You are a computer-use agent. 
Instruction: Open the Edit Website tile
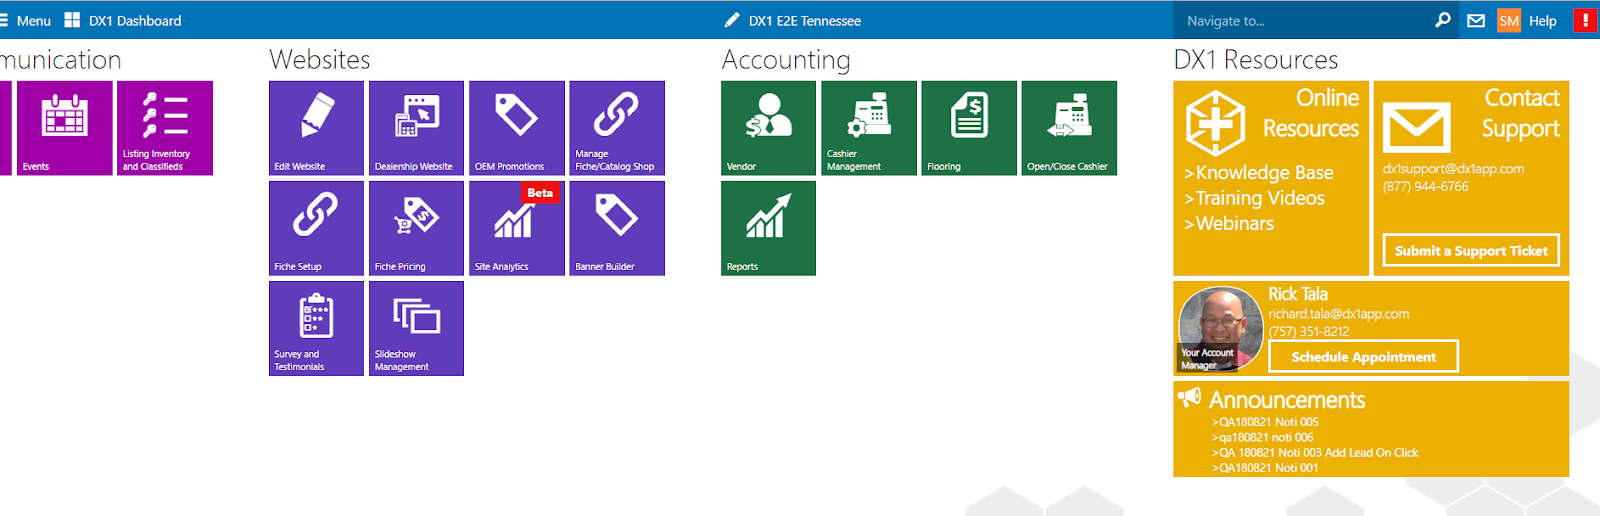[316, 128]
